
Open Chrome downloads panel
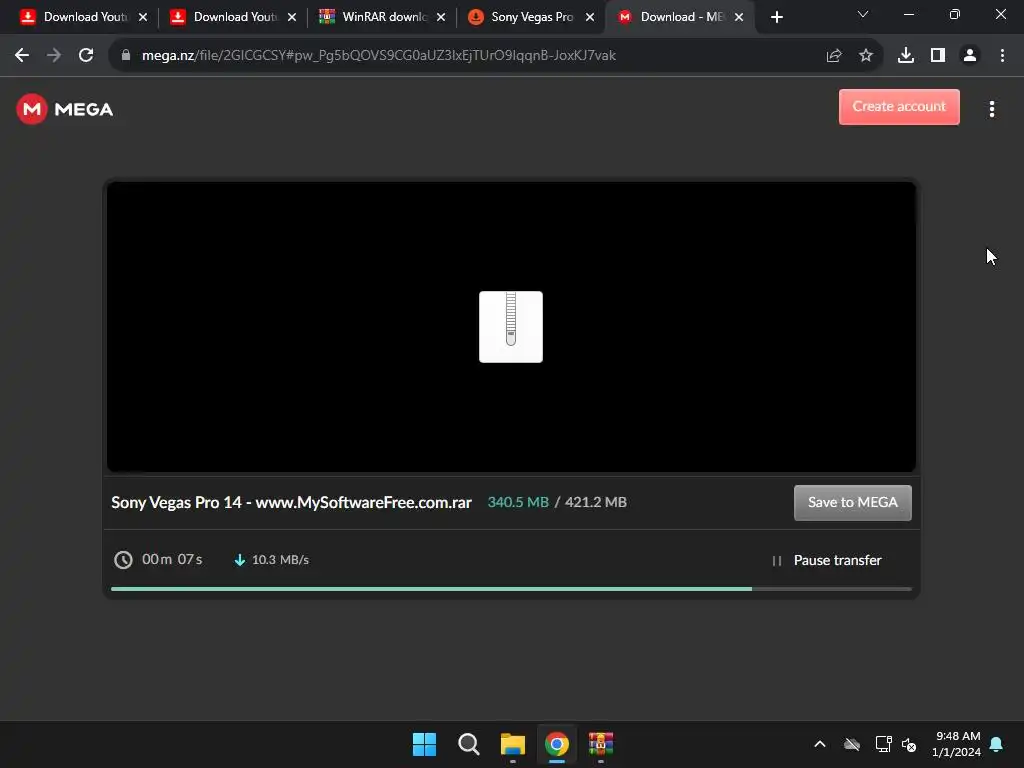tap(906, 56)
